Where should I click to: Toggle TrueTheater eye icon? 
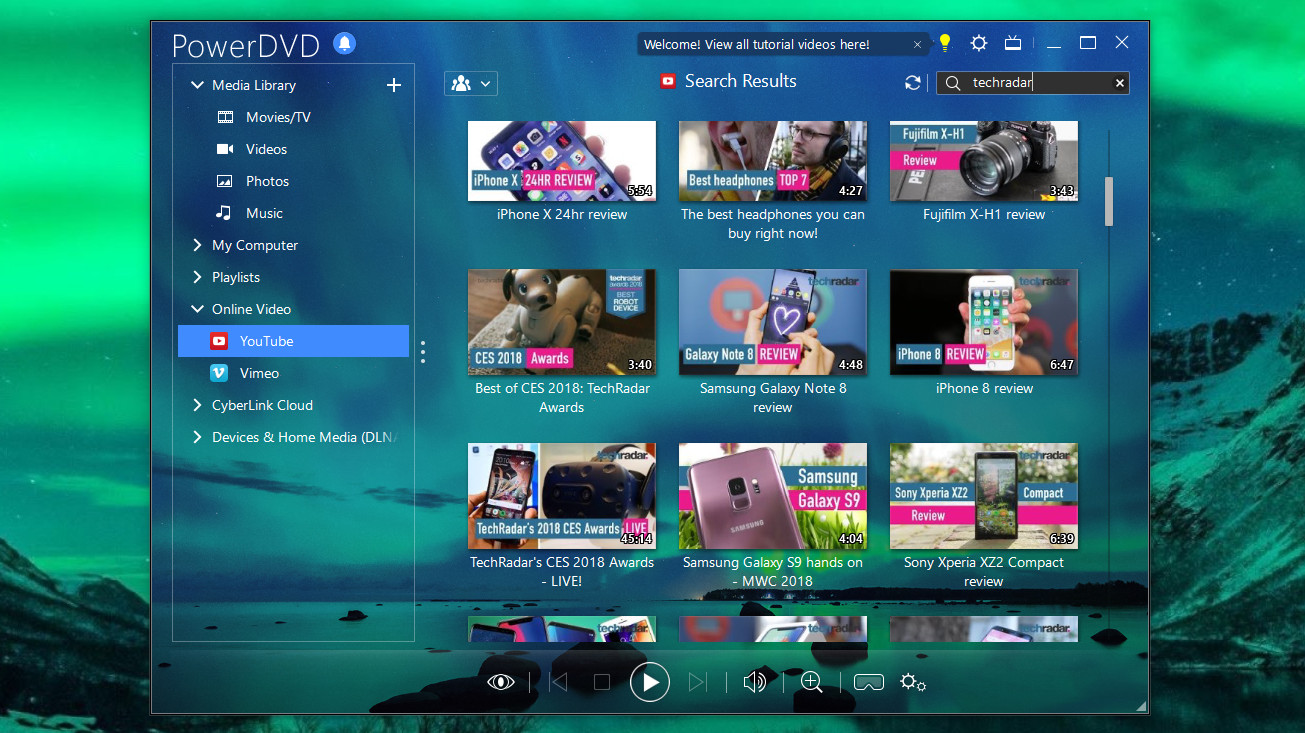coord(501,682)
